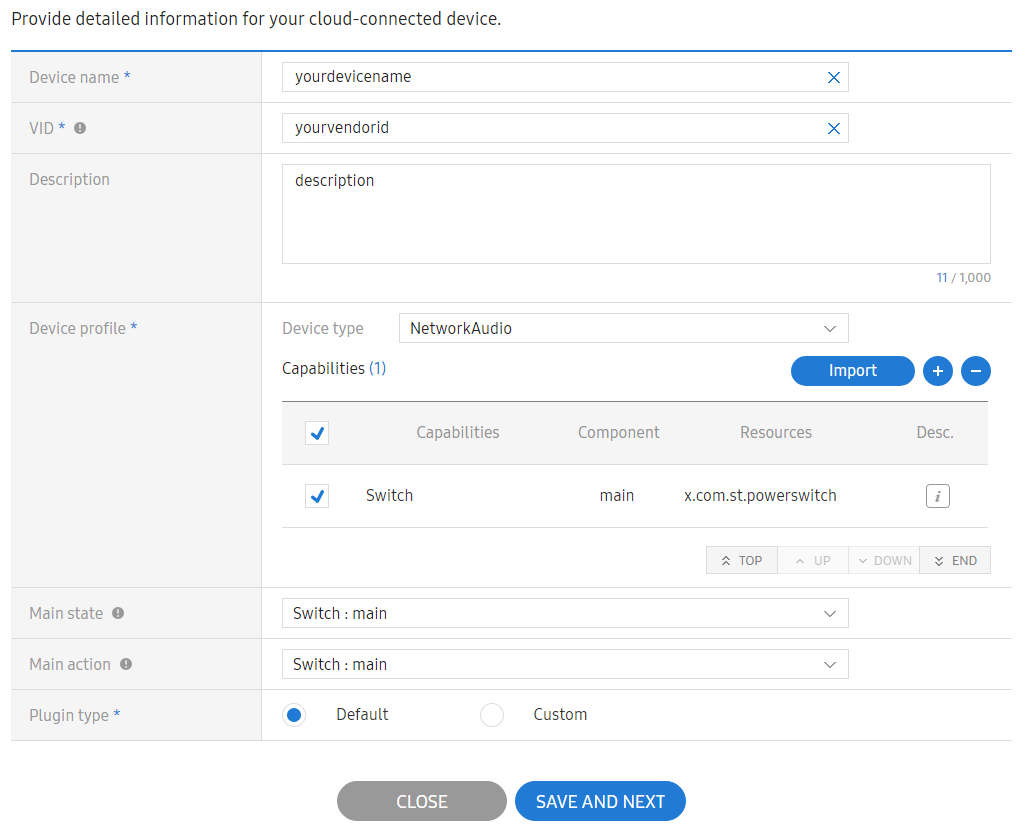Show Main state info icon
This screenshot has width=1025, height=831.
point(118,613)
